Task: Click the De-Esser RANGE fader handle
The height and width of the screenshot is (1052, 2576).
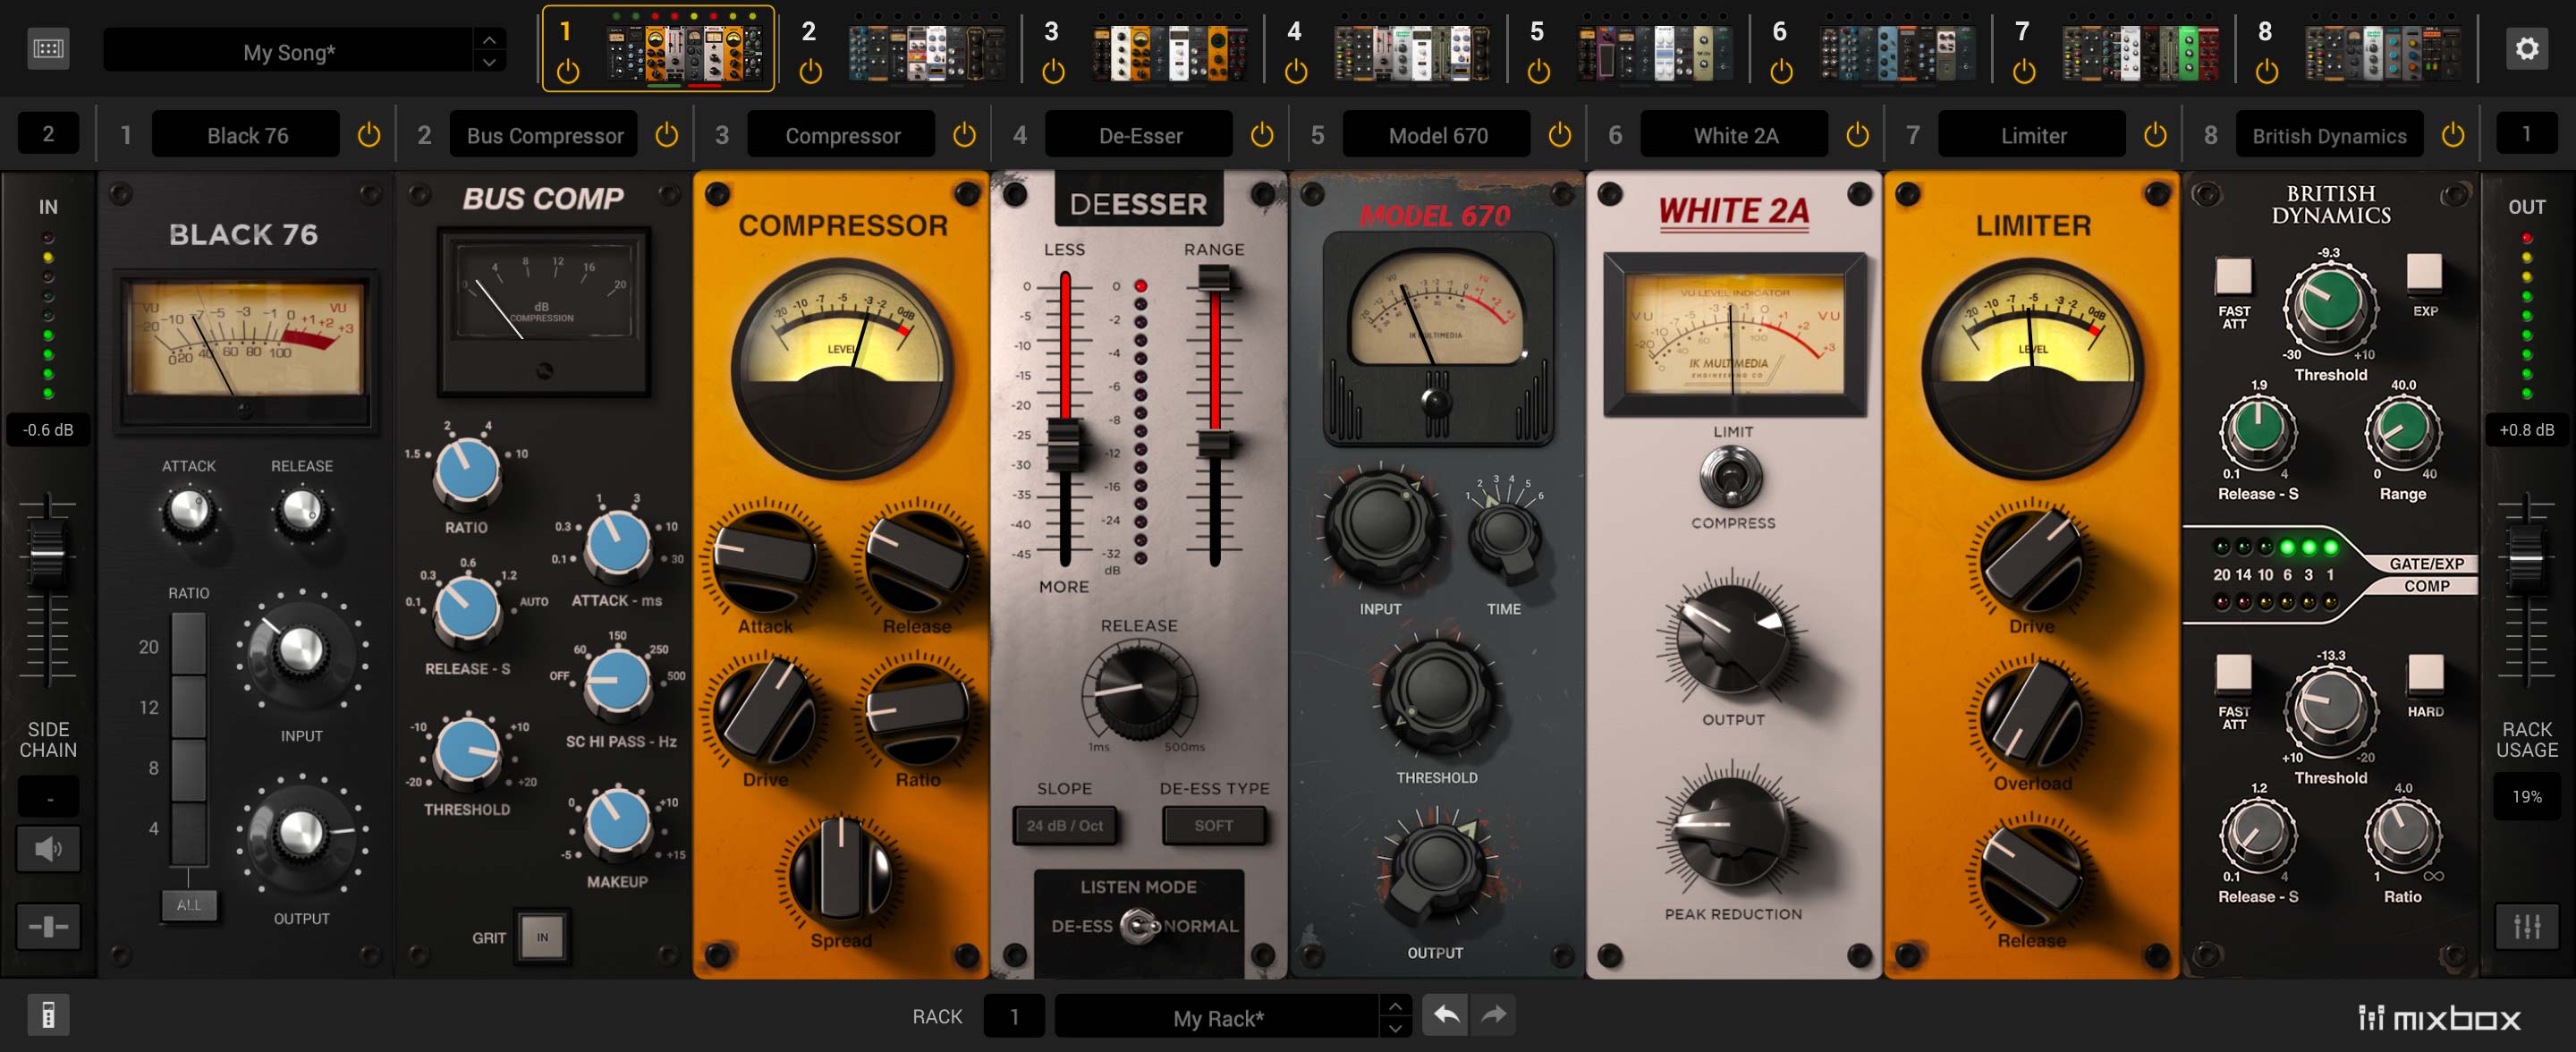Action: point(1214,280)
